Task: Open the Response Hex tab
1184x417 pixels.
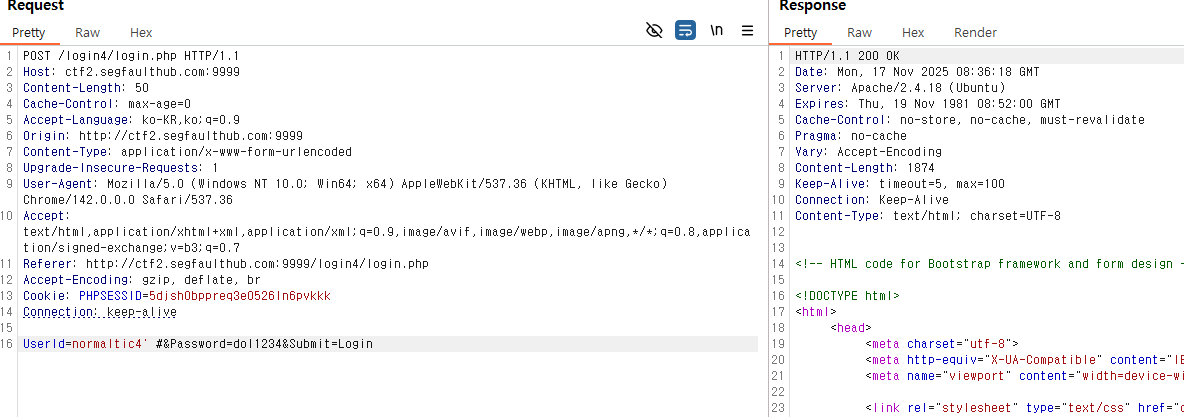Action: point(912,33)
